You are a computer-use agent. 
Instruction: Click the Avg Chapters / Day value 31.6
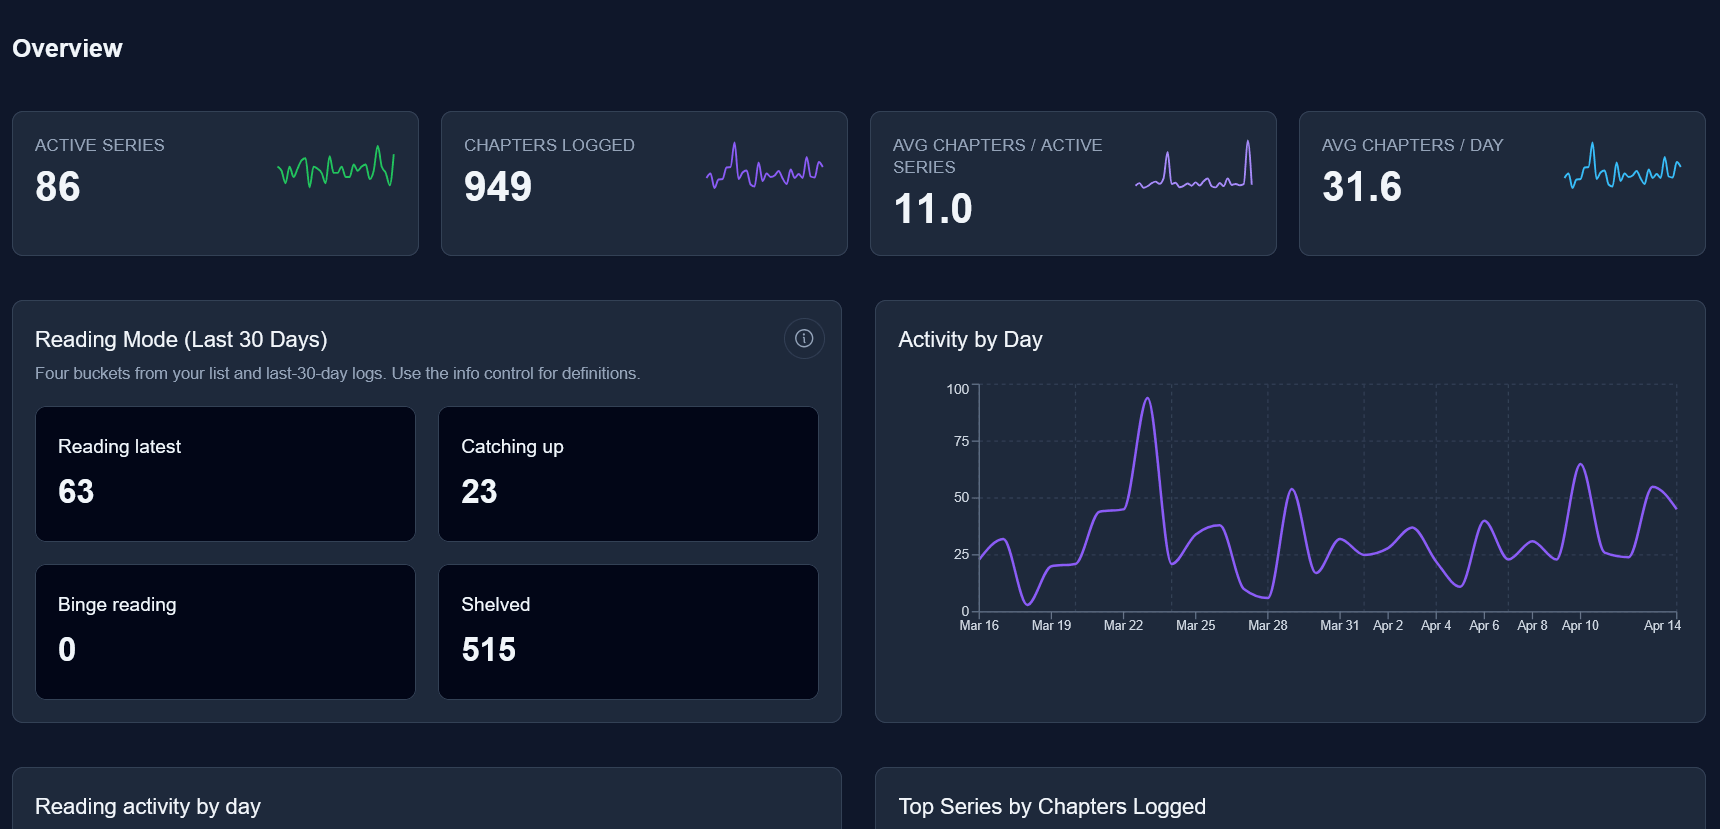click(1361, 187)
